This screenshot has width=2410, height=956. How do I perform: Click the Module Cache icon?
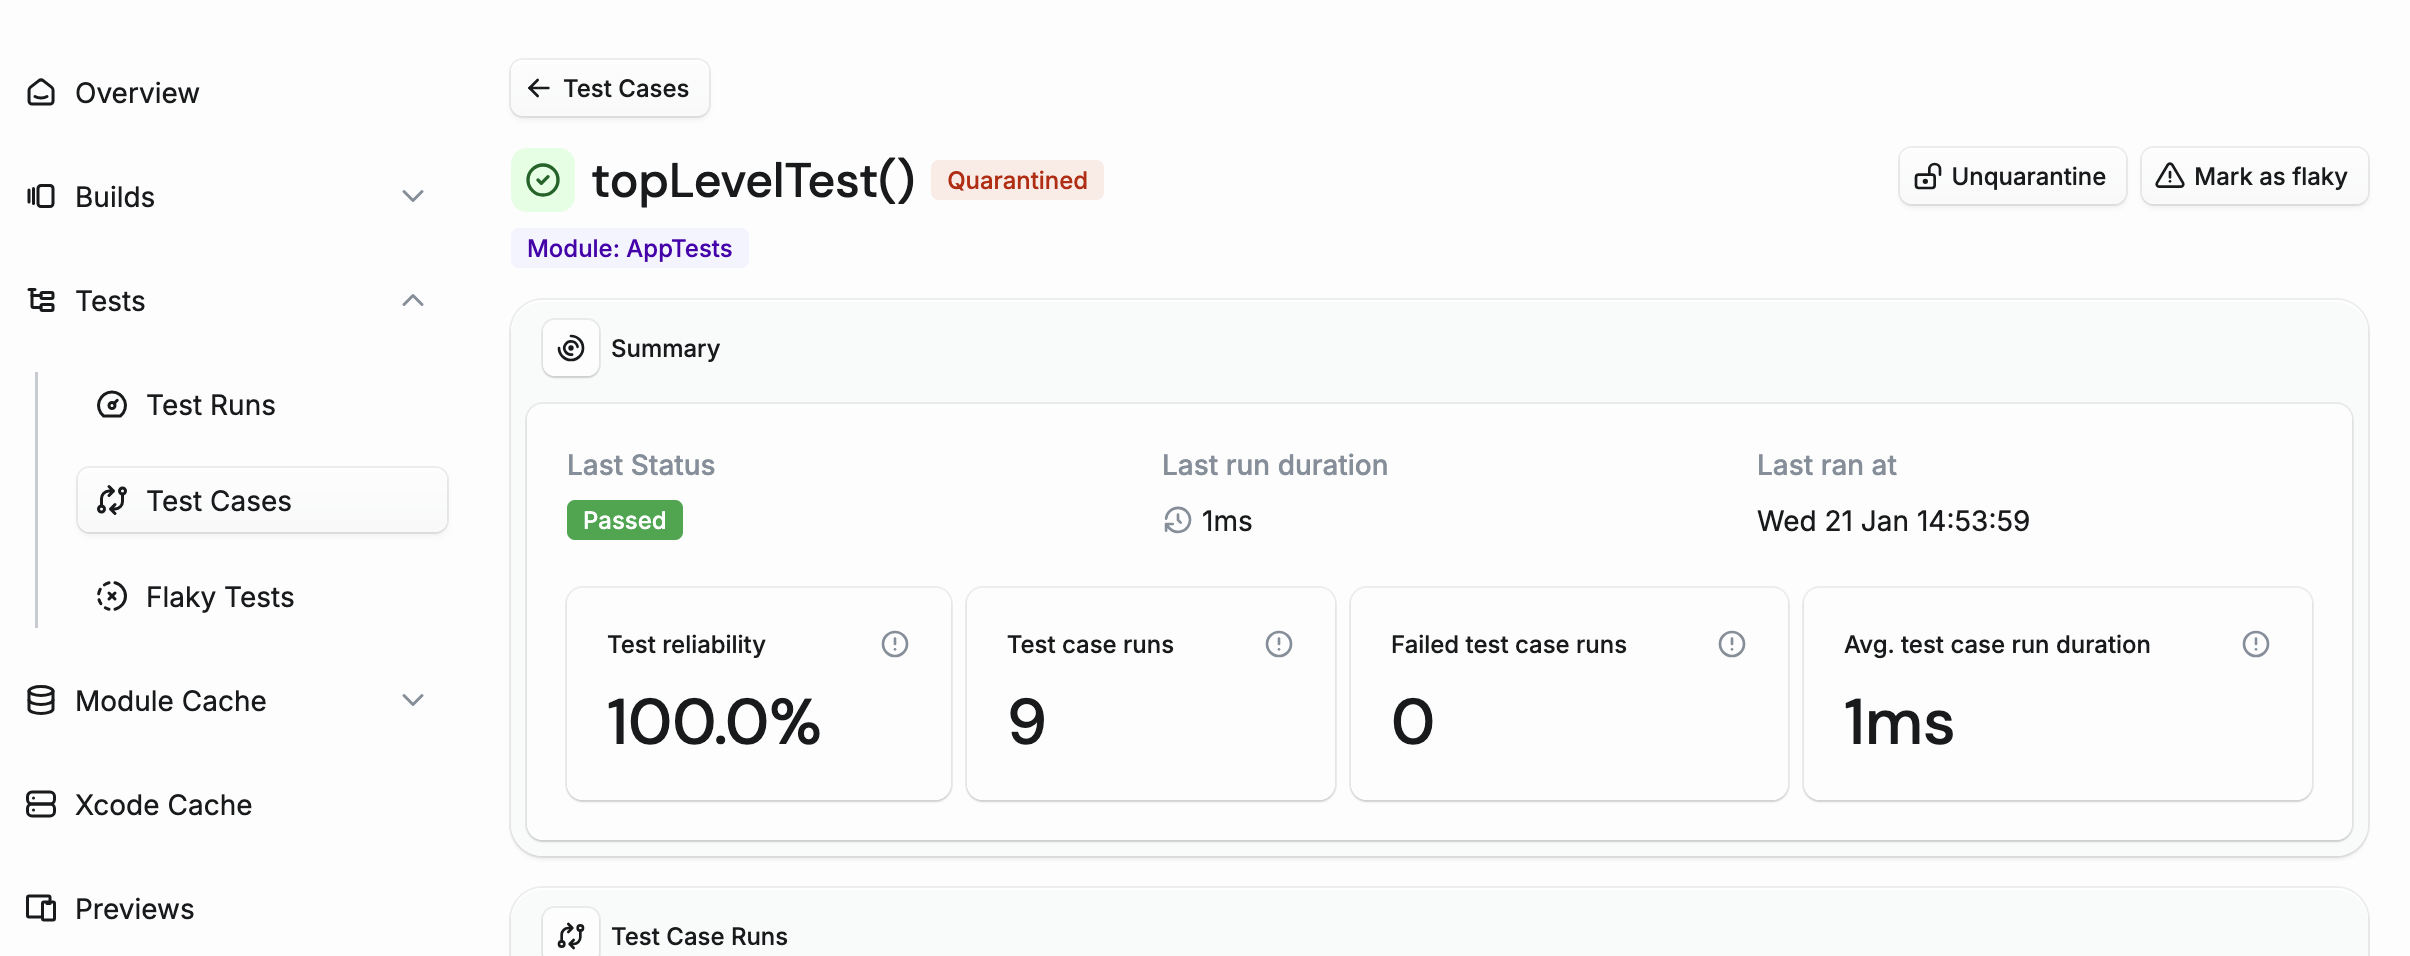point(40,700)
